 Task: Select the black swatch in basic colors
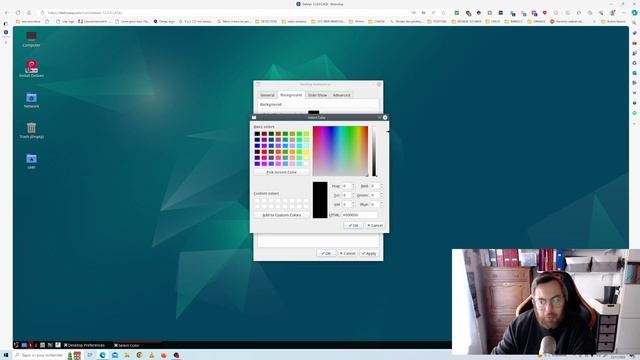[x=257, y=134]
